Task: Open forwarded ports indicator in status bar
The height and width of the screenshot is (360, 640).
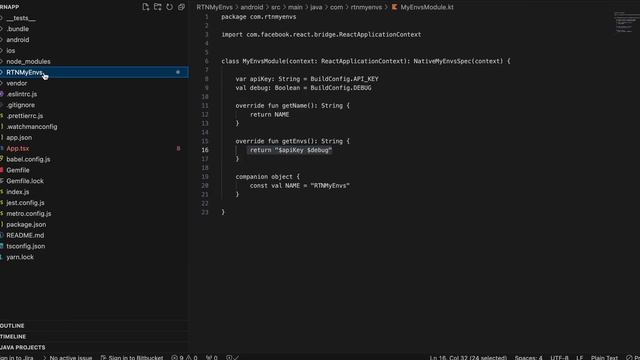Action: 211,357
